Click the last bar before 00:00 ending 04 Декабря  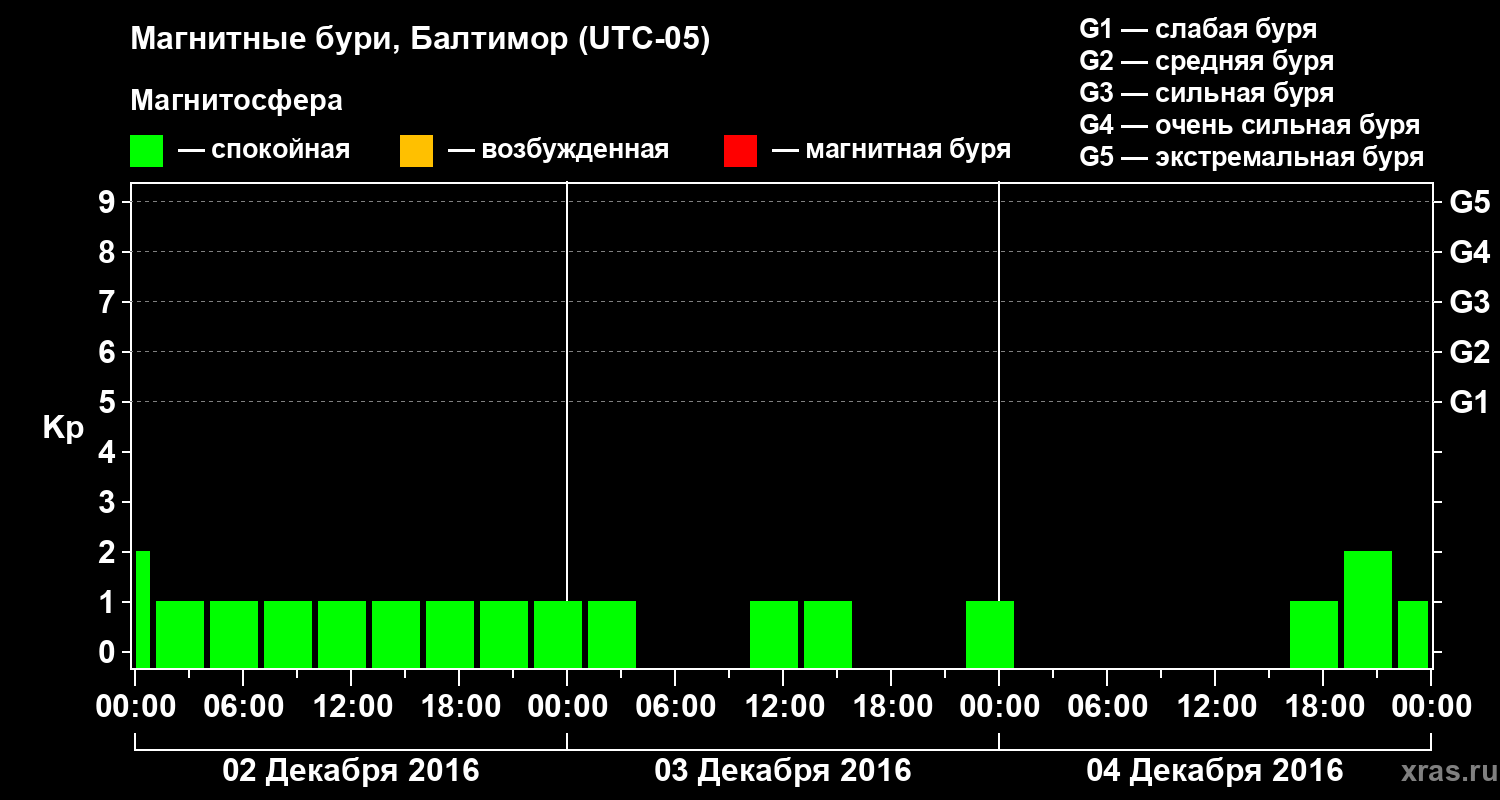1412,634
